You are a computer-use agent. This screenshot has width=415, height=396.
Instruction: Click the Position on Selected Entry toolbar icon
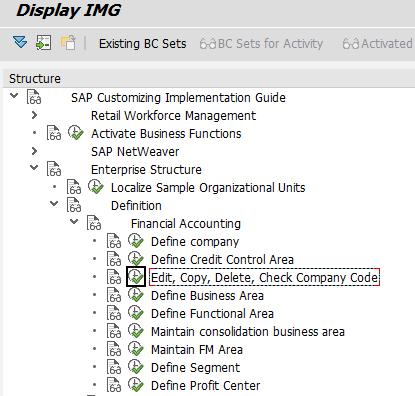point(44,43)
